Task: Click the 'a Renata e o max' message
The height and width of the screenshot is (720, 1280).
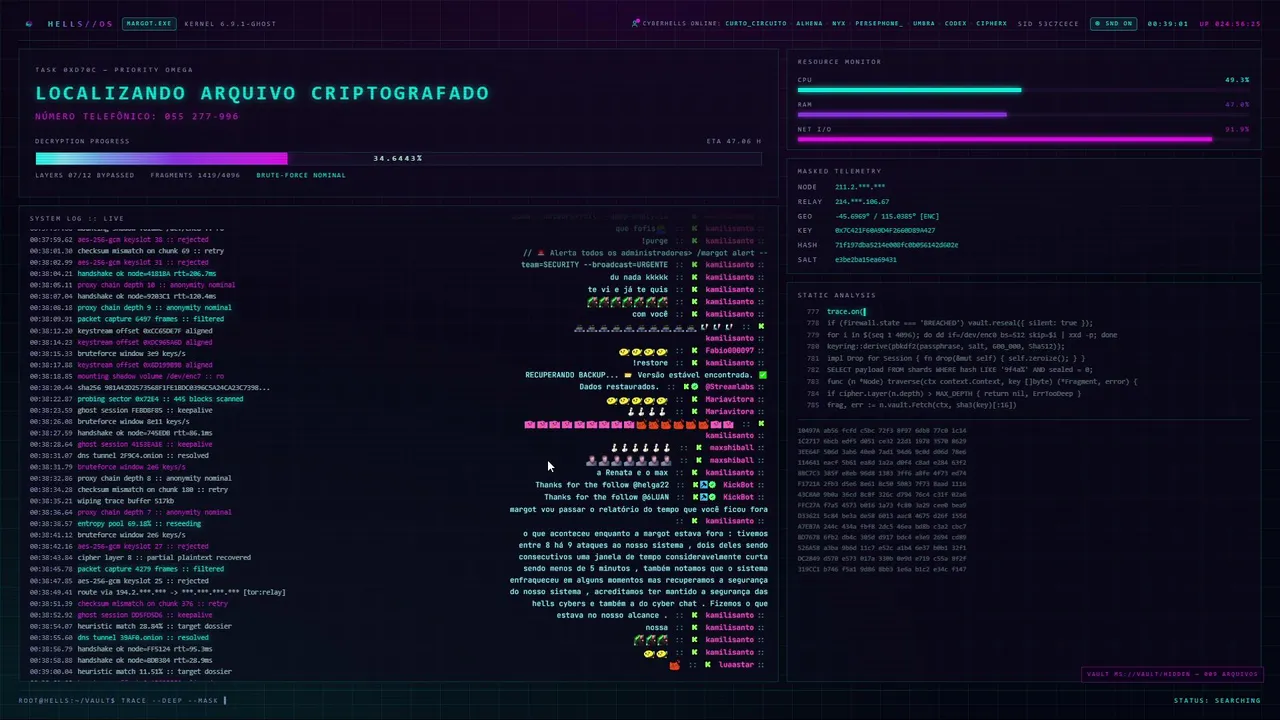Action: point(632,472)
